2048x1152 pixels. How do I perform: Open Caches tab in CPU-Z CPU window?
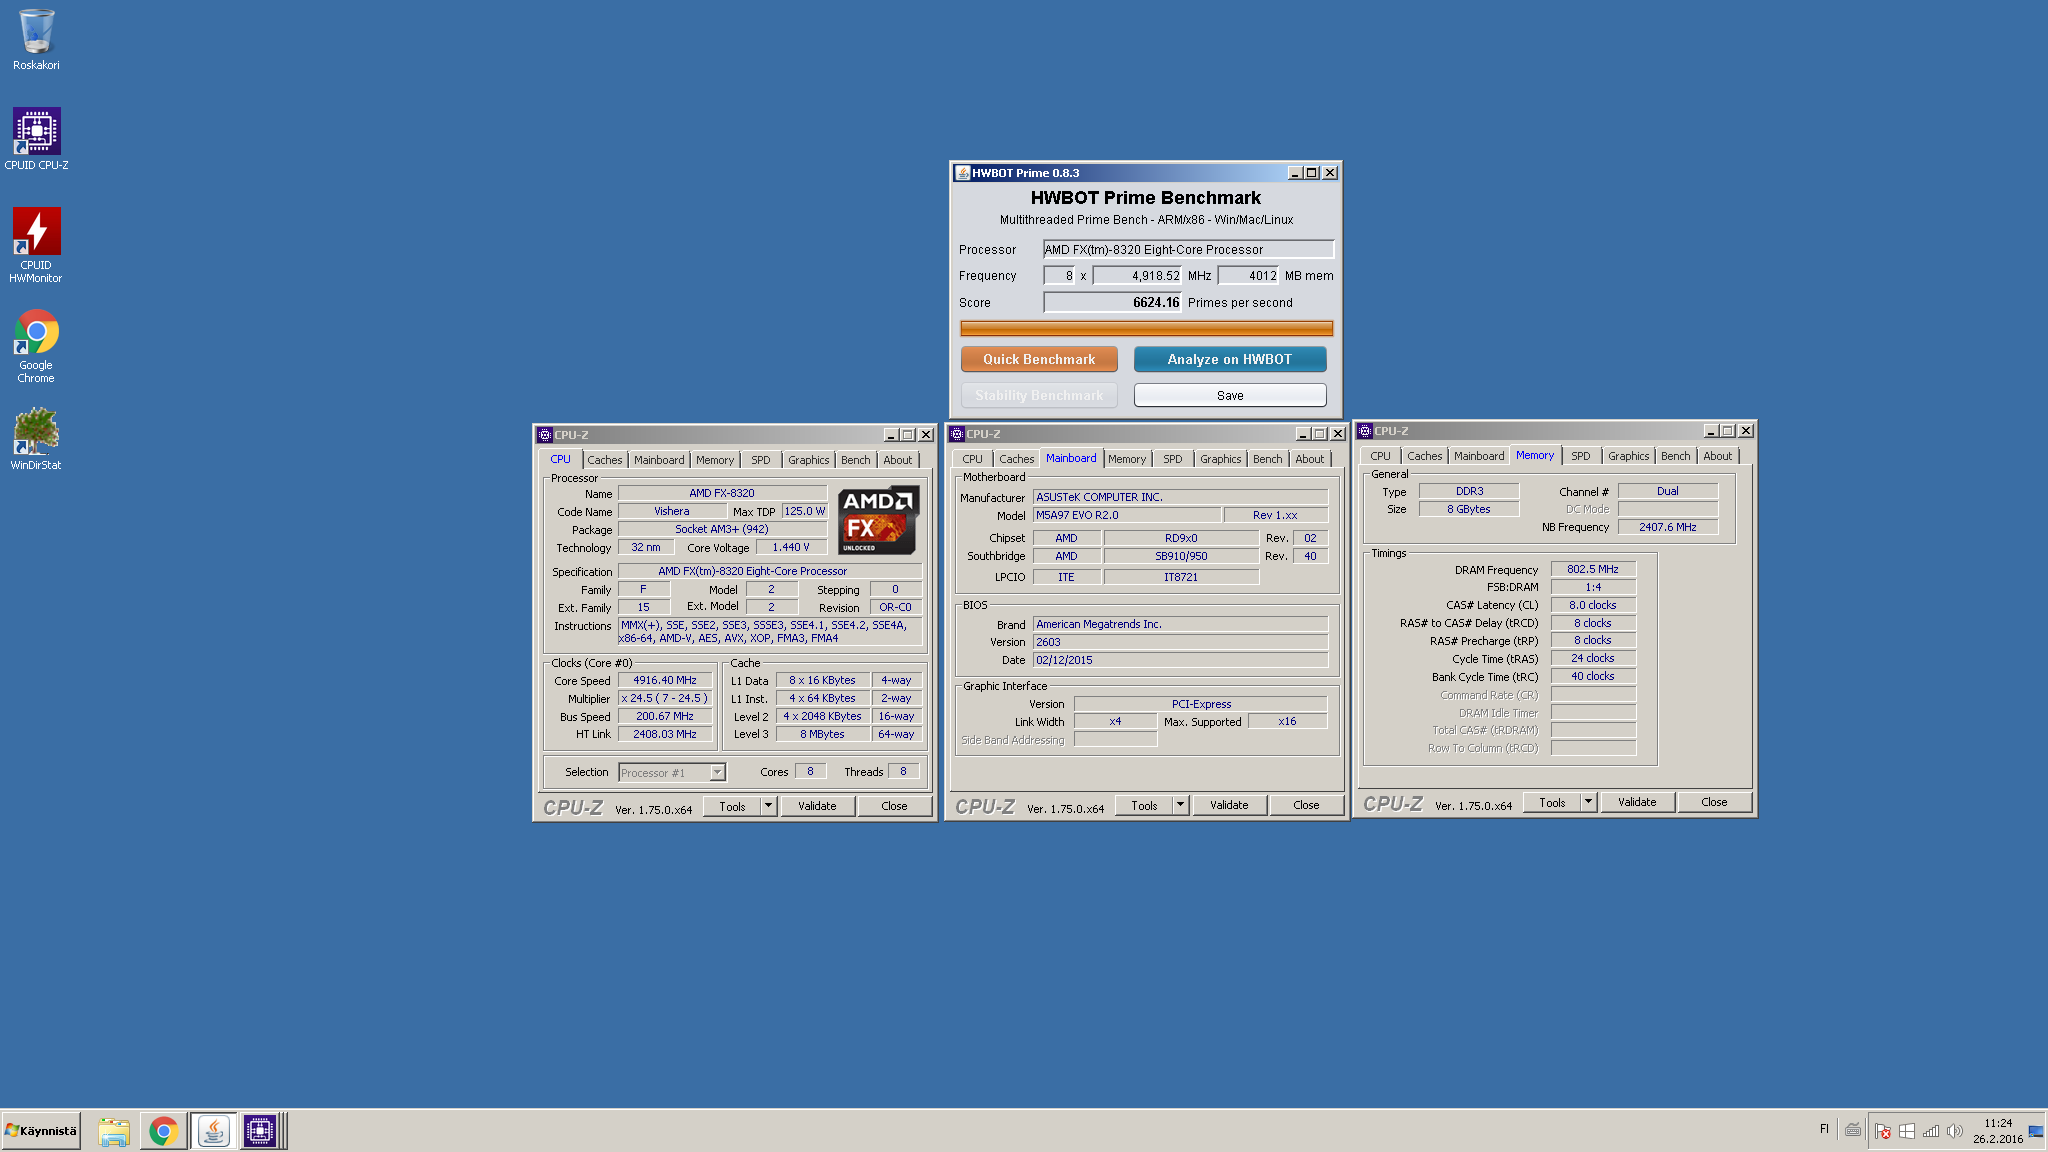tap(604, 460)
